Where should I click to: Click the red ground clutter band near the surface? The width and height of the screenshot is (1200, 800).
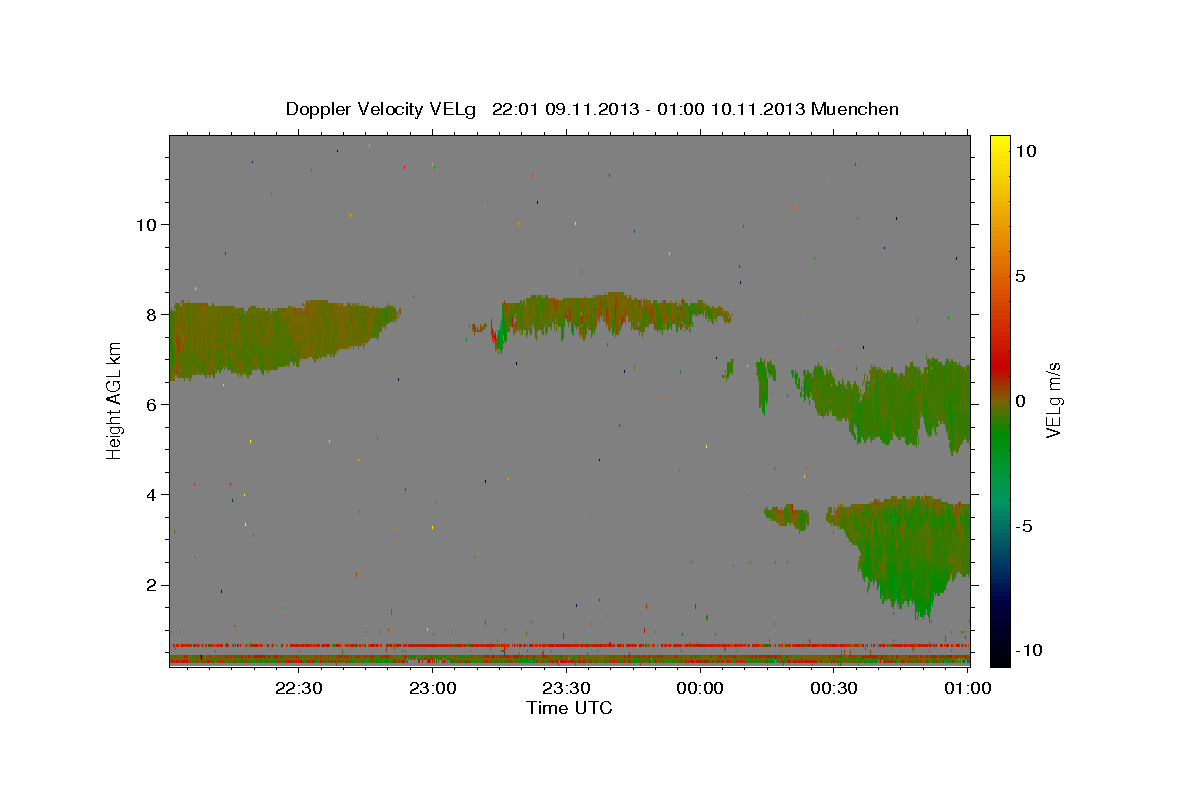569,646
